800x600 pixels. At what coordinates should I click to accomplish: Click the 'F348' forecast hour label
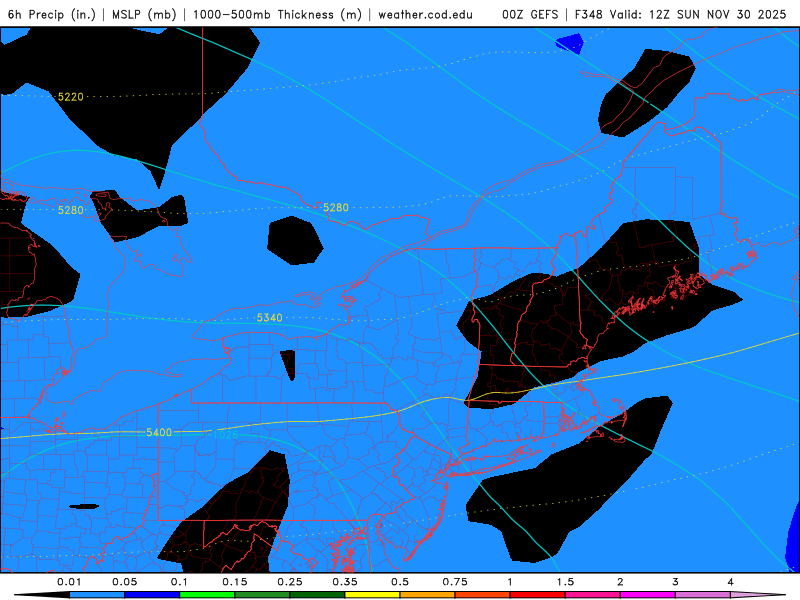click(589, 14)
